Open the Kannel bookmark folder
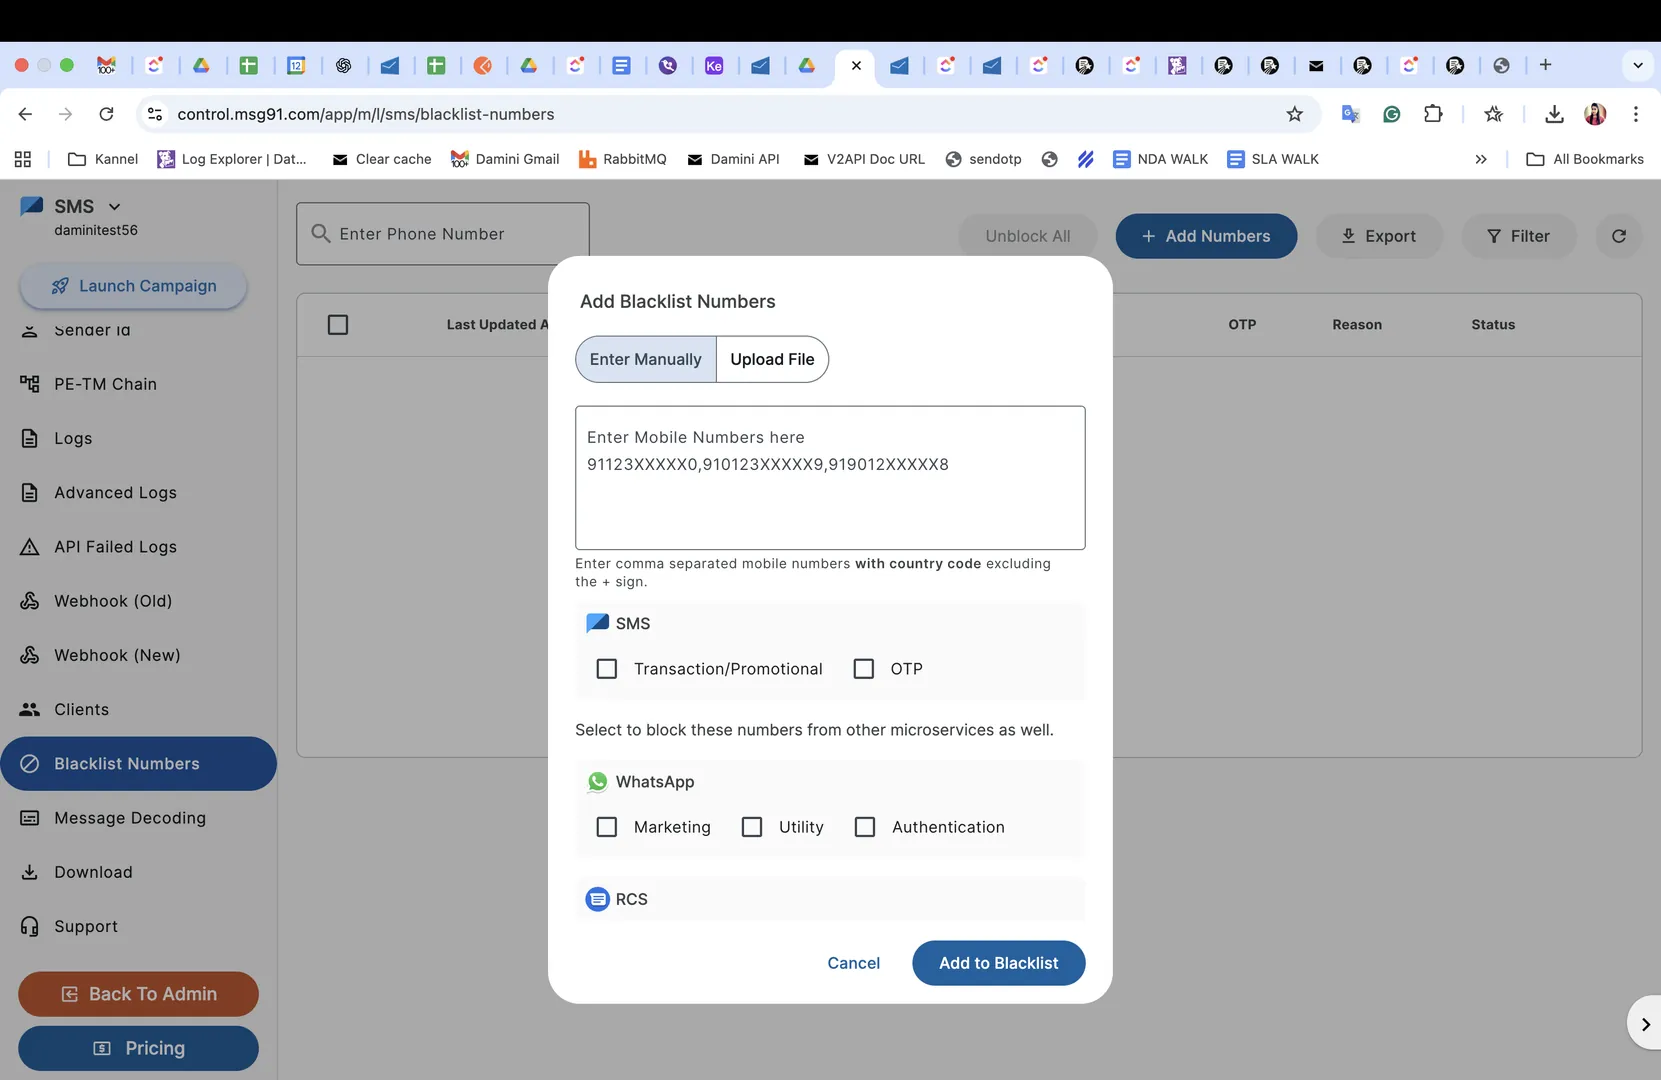This screenshot has height=1080, width=1661. (103, 159)
